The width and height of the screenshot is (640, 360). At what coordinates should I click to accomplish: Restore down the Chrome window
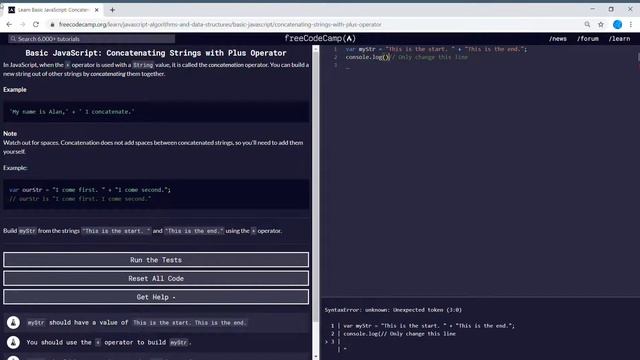tap(611, 9)
